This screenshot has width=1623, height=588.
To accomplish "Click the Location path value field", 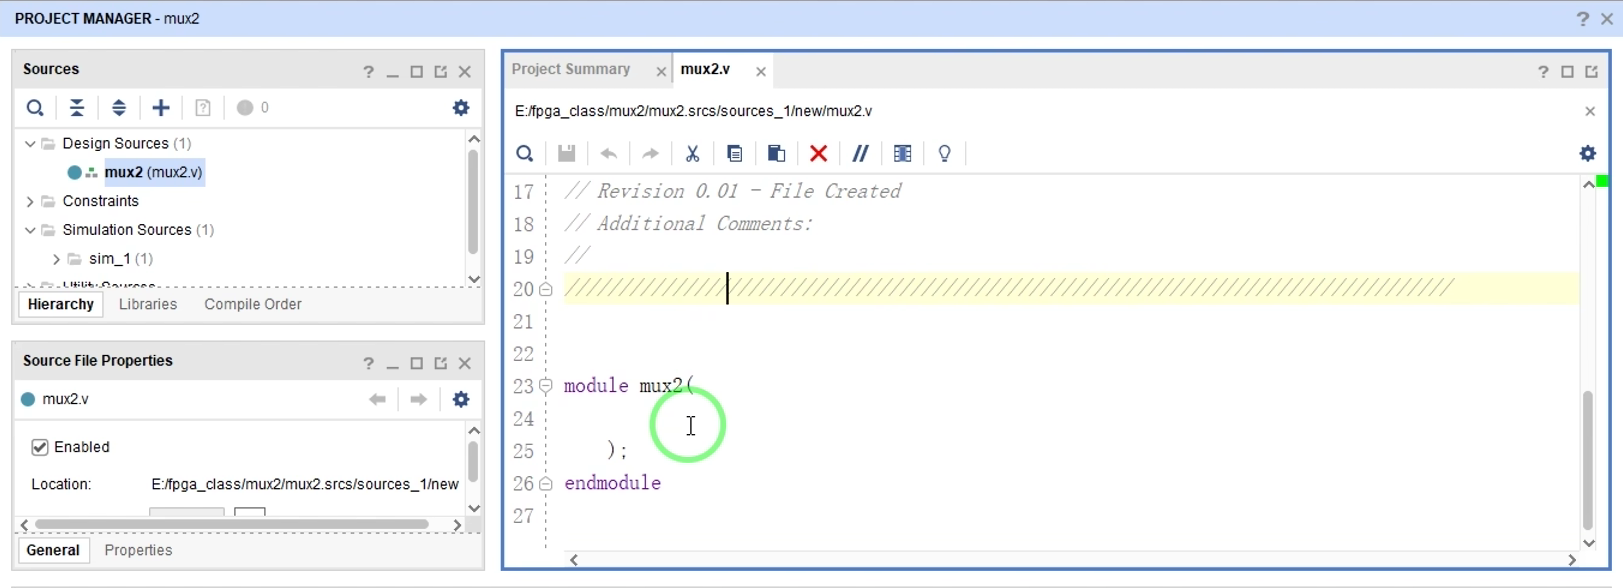I will 305,484.
